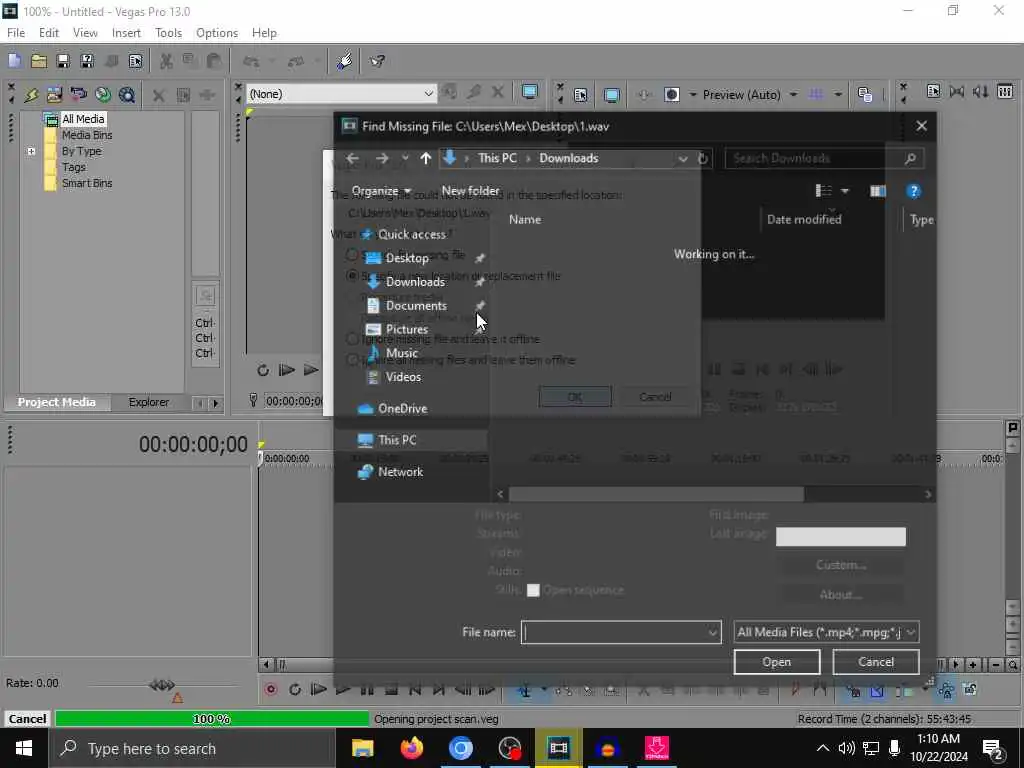The image size is (1024, 768).
Task: Click the Import Media lightning icon
Action: 31,95
